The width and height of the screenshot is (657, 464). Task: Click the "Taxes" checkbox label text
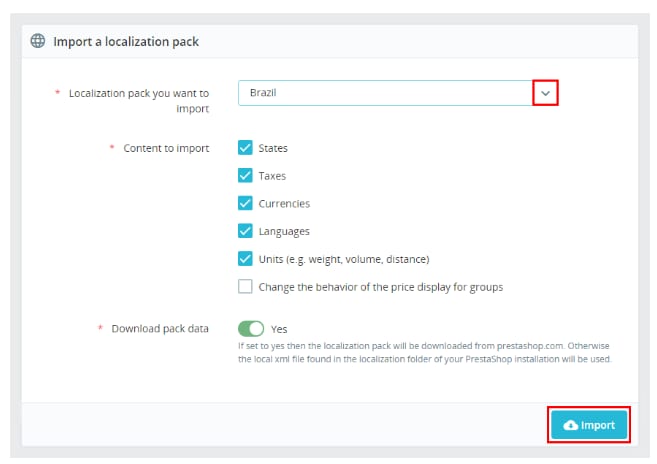tap(272, 176)
